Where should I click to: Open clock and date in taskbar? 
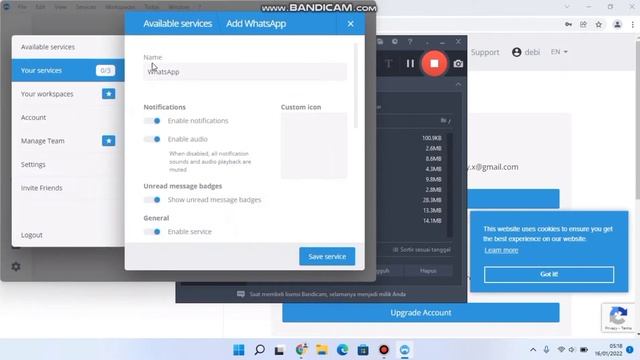(x=608, y=350)
